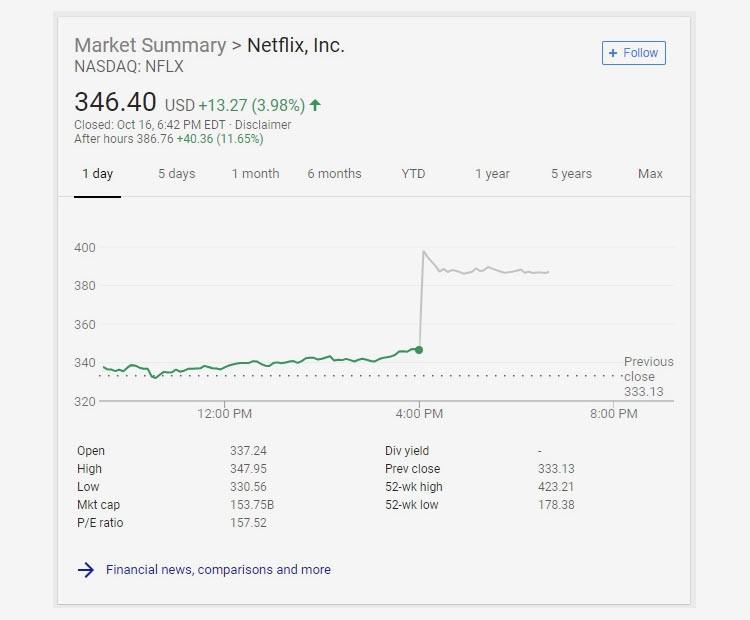View the 5 years chart range
Viewport: 750px width, 620px height.
tap(571, 174)
